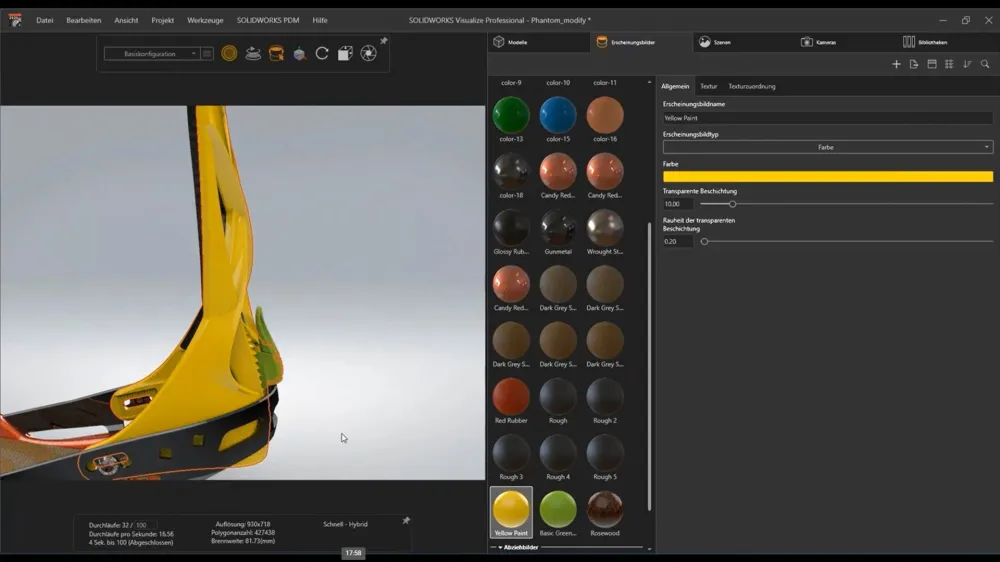The image size is (1000, 562).
Task: Open the Basiskonfiguration dropdown
Action: tap(152, 54)
